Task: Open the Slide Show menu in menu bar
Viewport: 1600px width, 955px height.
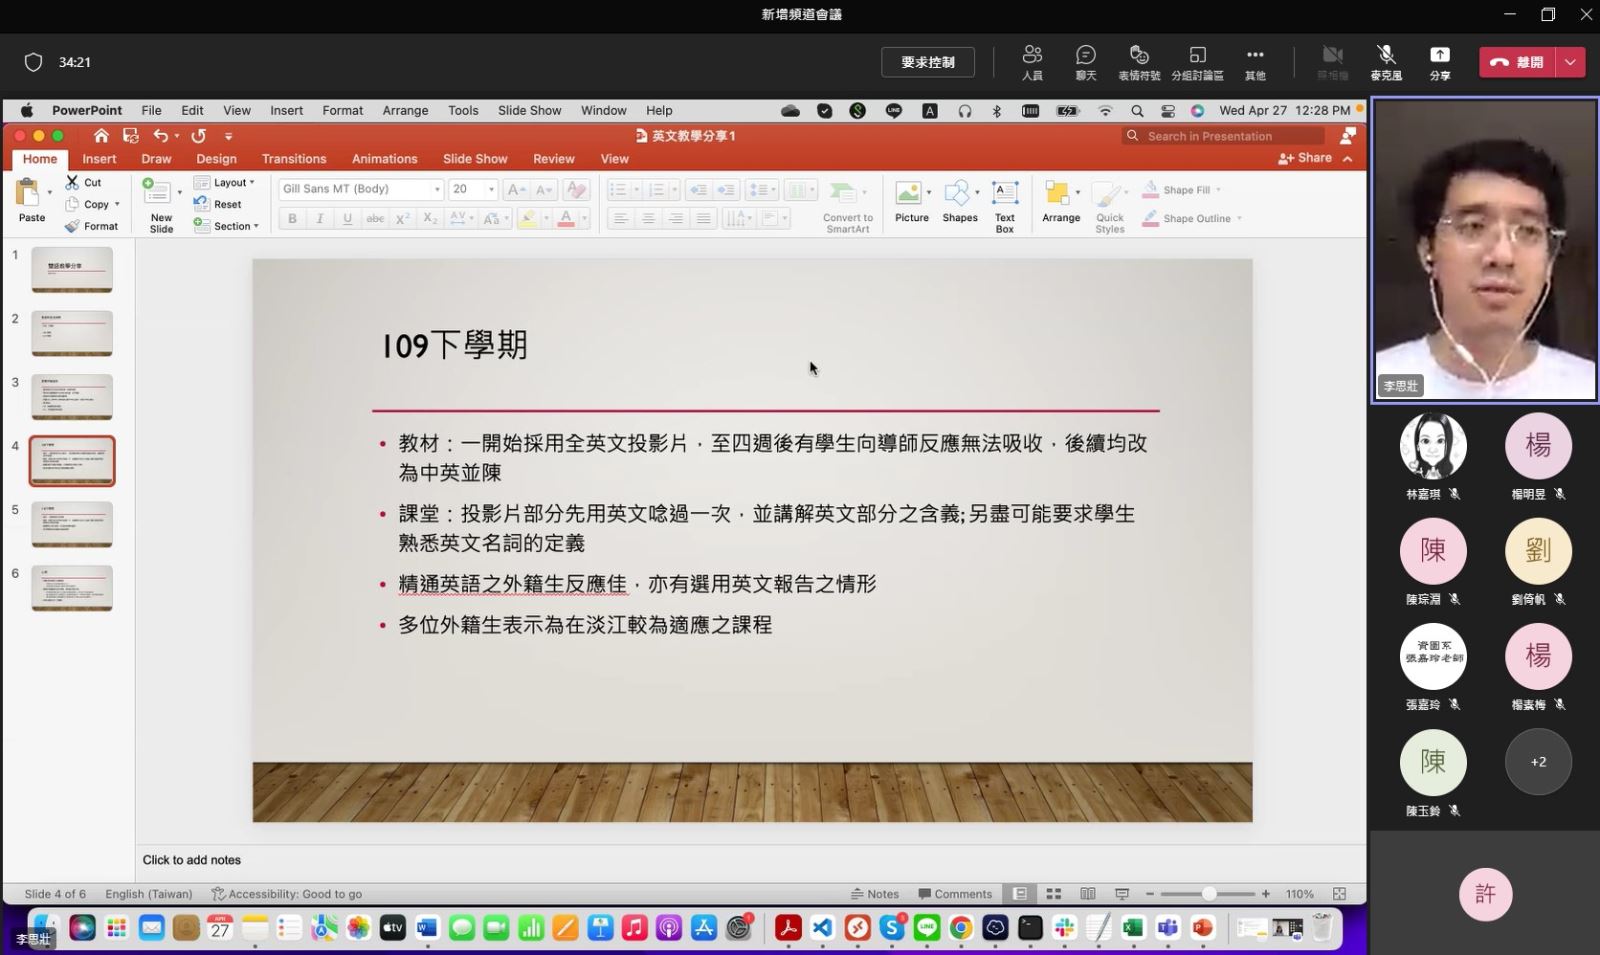Action: pos(529,111)
